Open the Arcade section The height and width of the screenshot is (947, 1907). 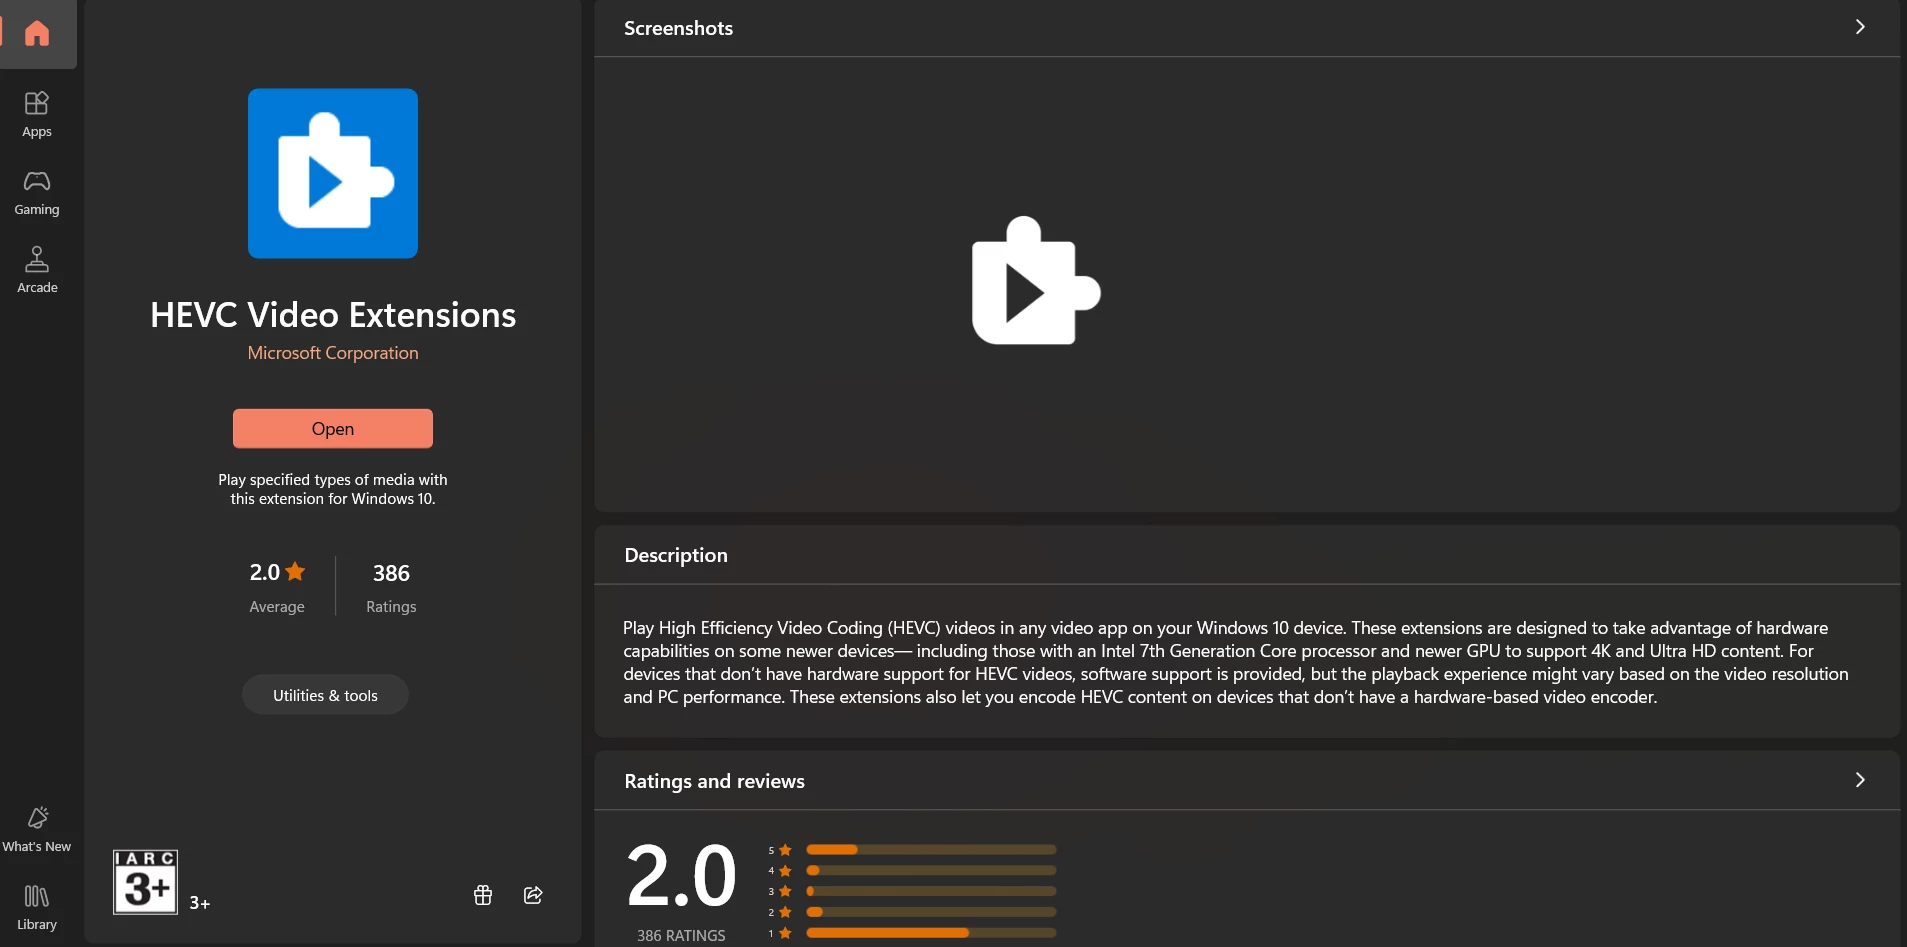(x=37, y=270)
